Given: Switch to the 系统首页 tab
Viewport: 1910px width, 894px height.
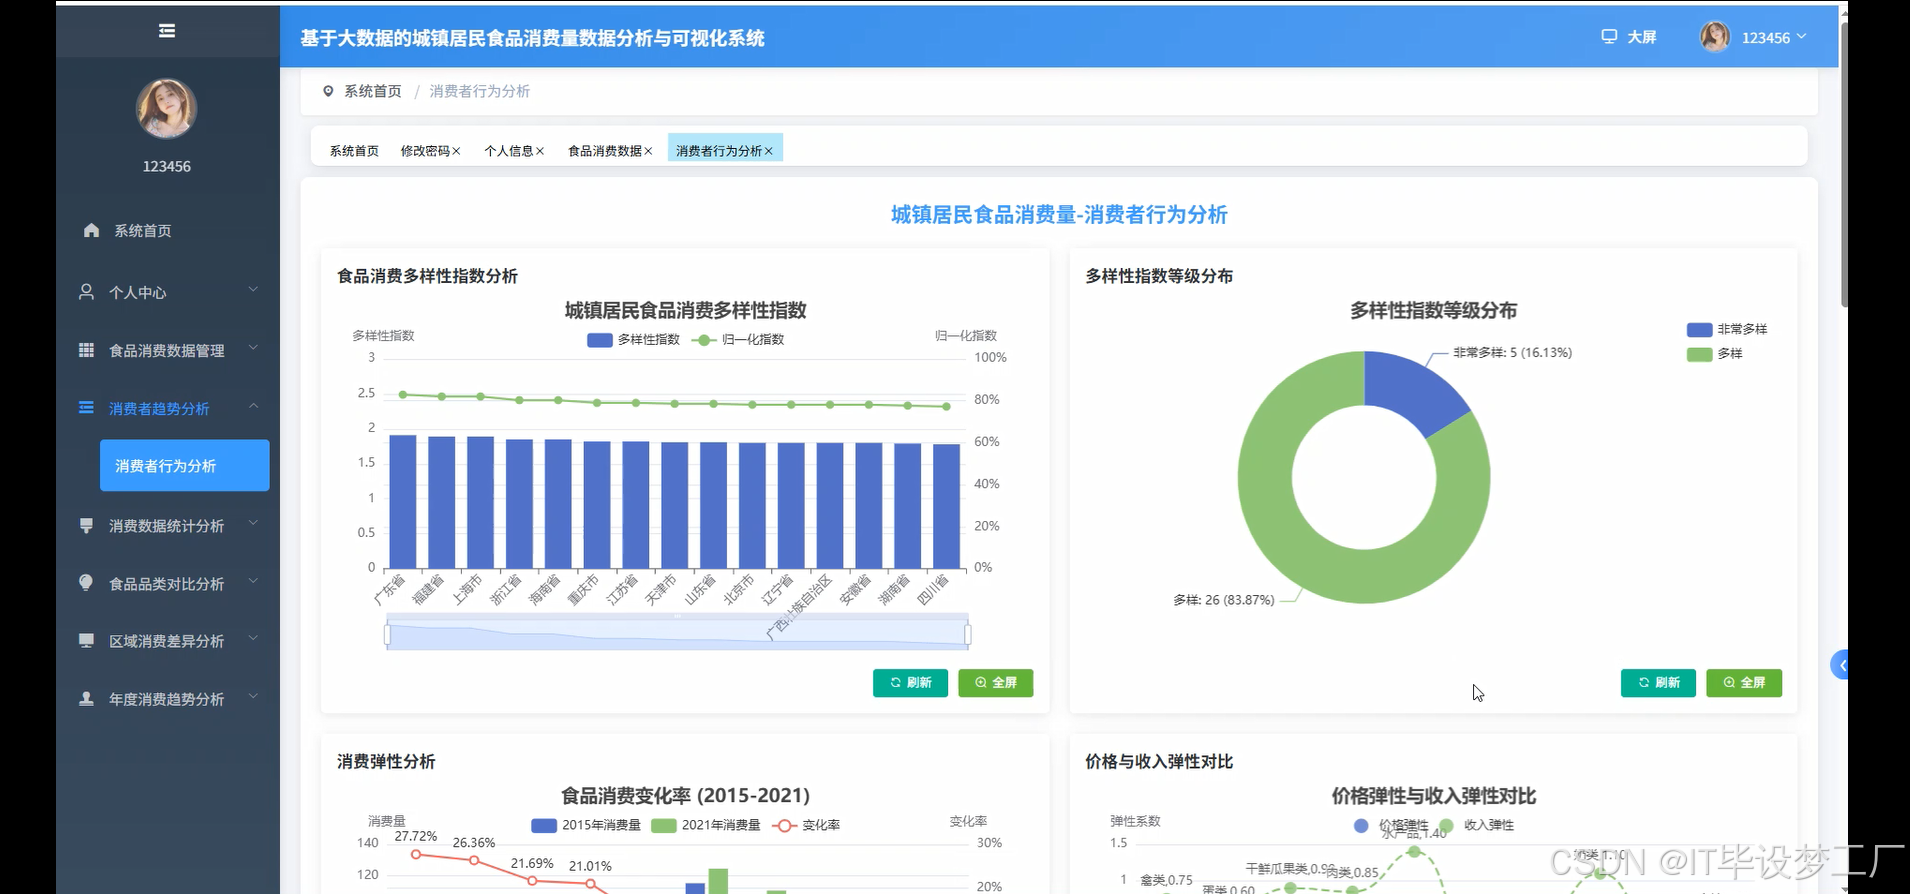Looking at the screenshot, I should pyautogui.click(x=354, y=151).
